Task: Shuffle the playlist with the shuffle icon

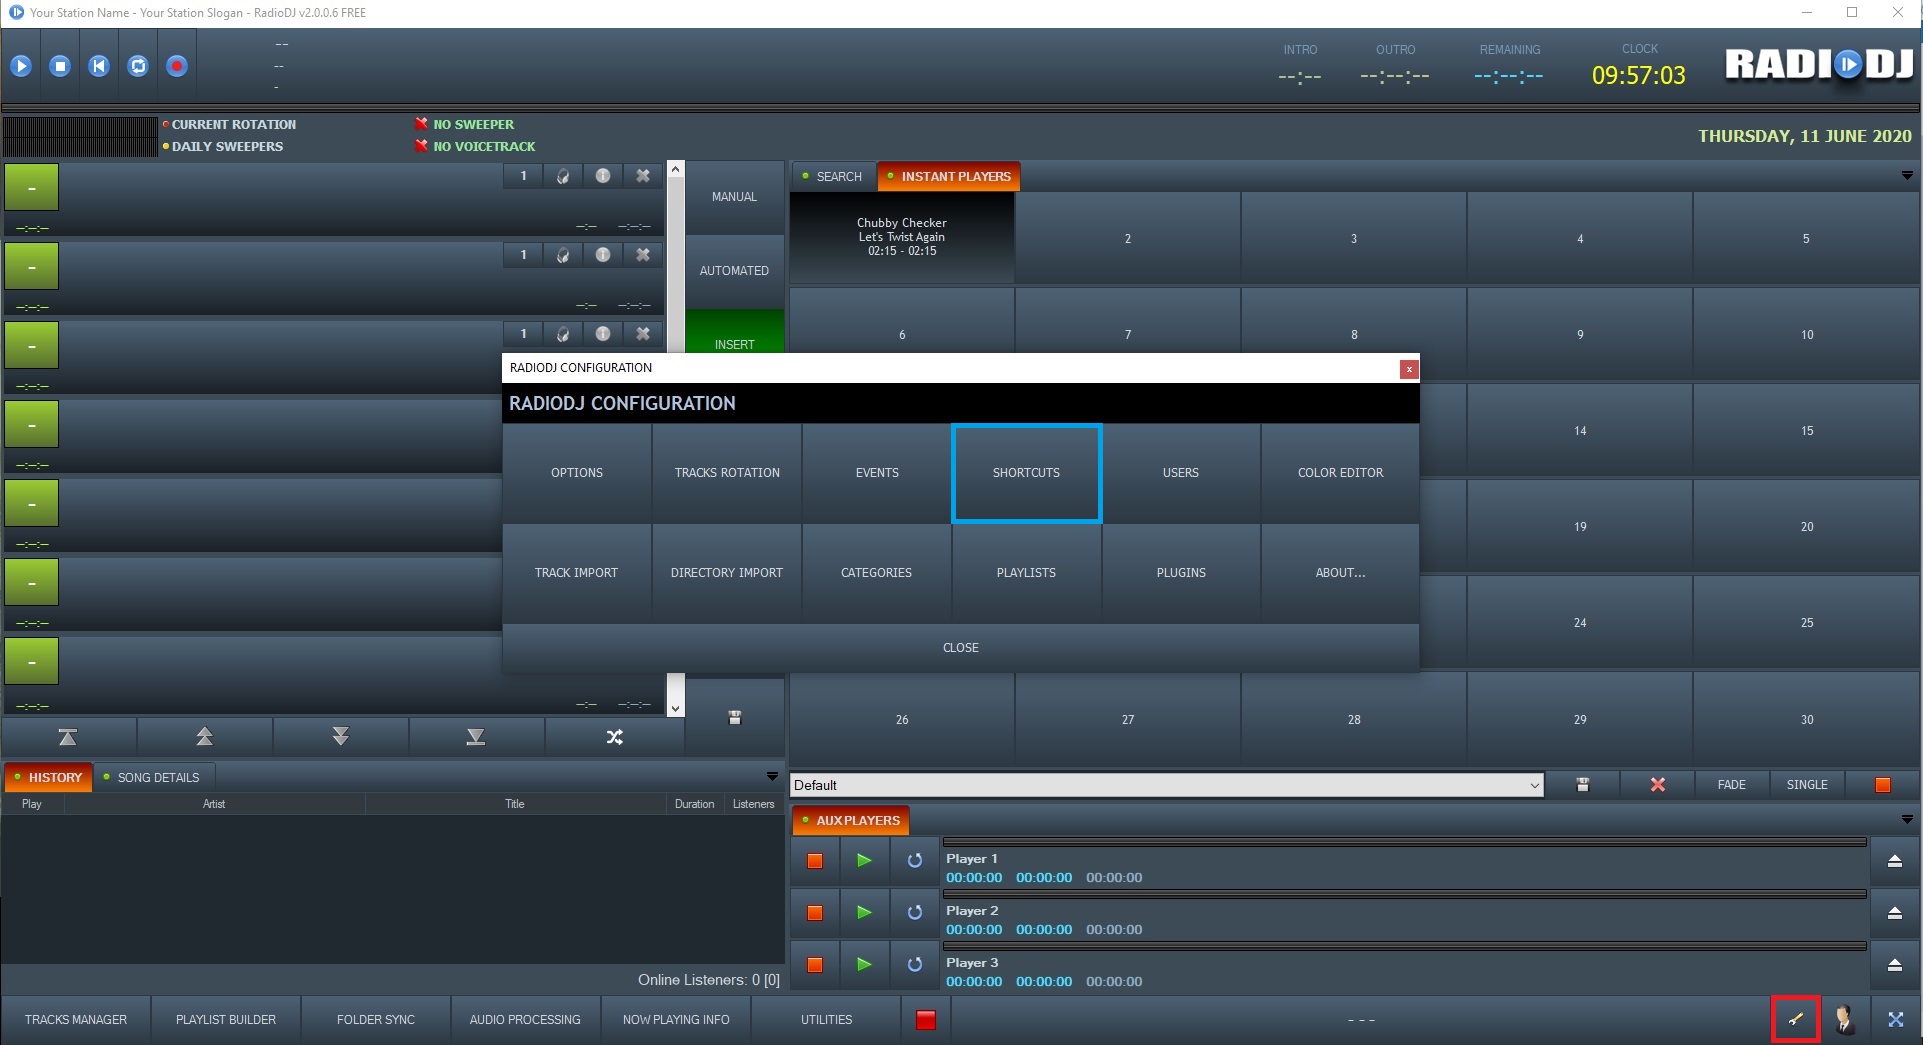Action: 614,737
